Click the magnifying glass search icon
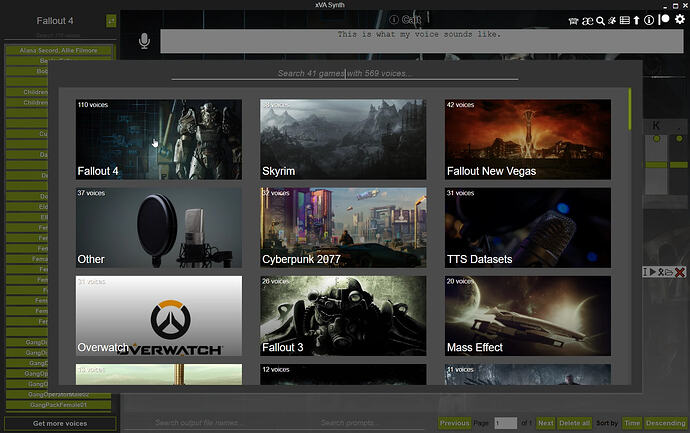The height and width of the screenshot is (433, 690). pyautogui.click(x=600, y=21)
